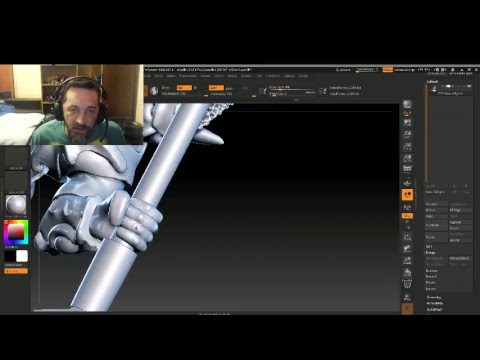This screenshot has width=480, height=360.
Task: Select the subtool row in the Subtool list
Action: [x=450, y=90]
